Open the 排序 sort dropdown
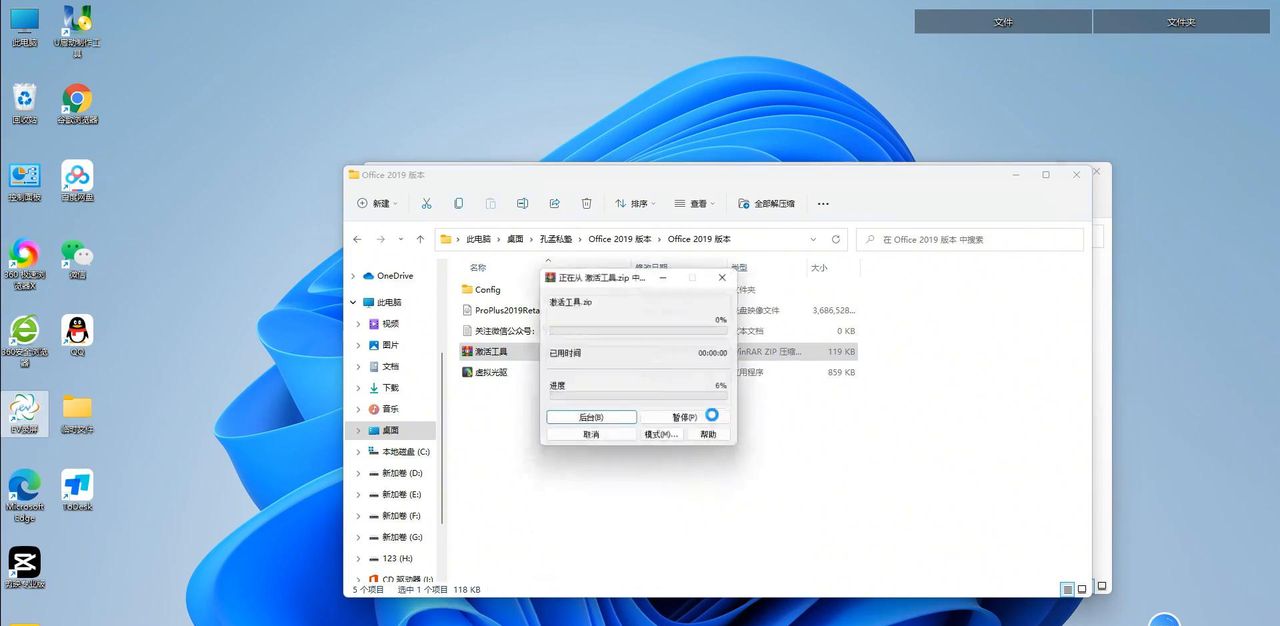1280x626 pixels. [635, 203]
